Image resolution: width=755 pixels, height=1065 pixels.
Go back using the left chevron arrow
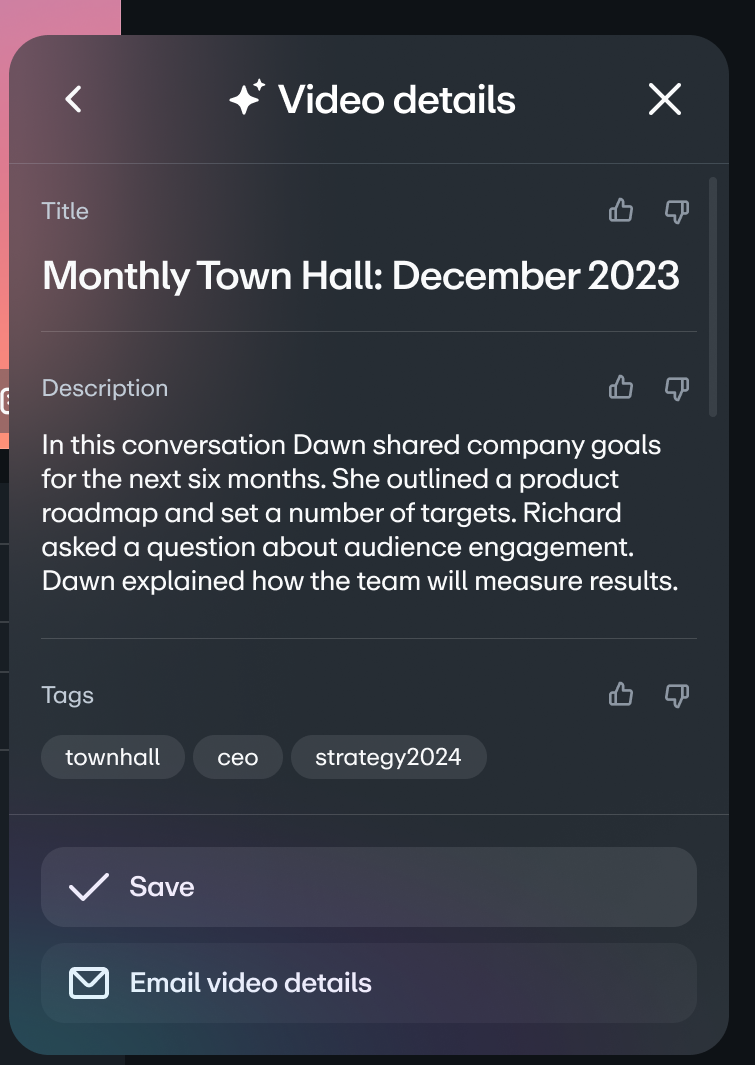pyautogui.click(x=73, y=99)
